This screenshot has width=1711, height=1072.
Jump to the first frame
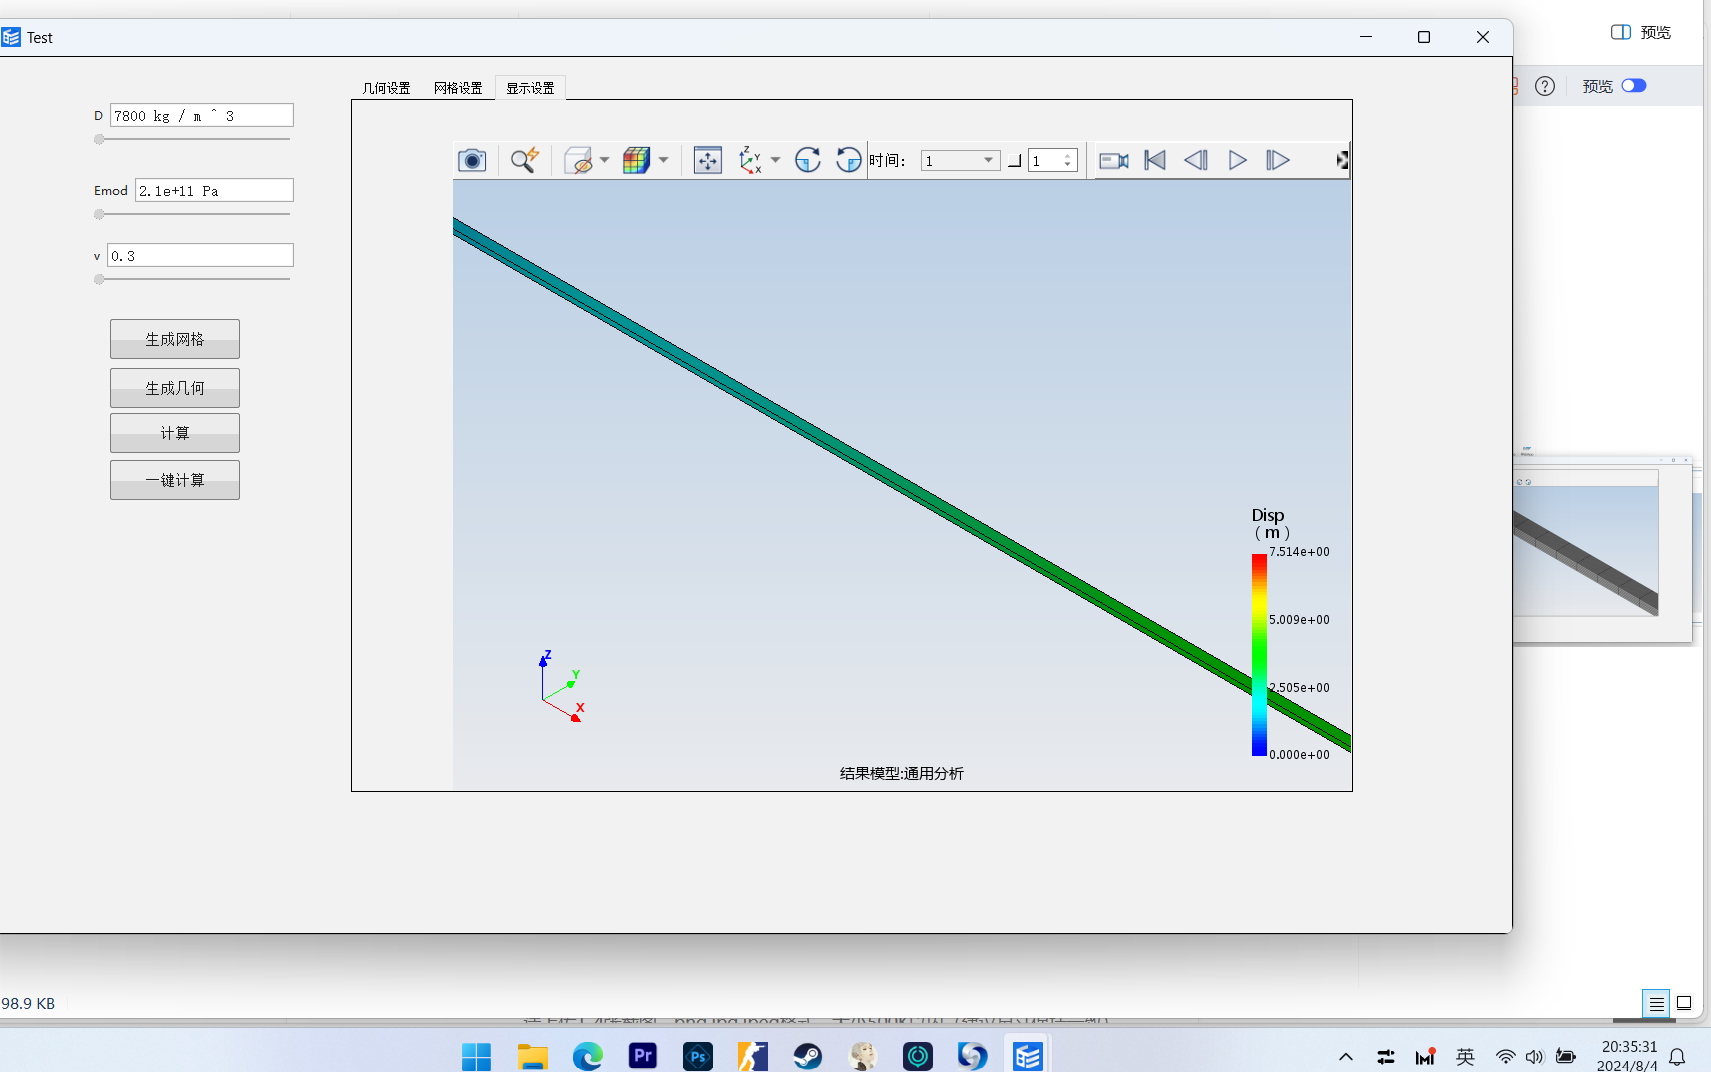click(x=1155, y=160)
